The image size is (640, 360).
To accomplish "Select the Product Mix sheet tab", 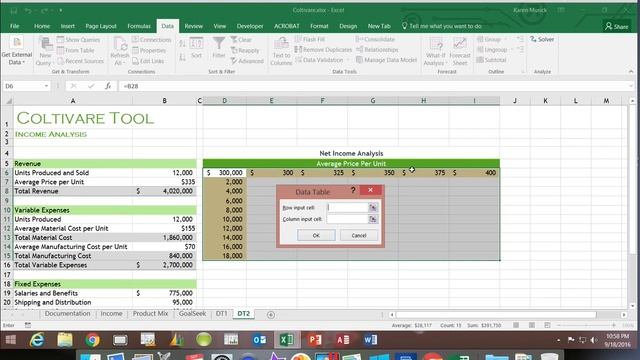I will (150, 313).
